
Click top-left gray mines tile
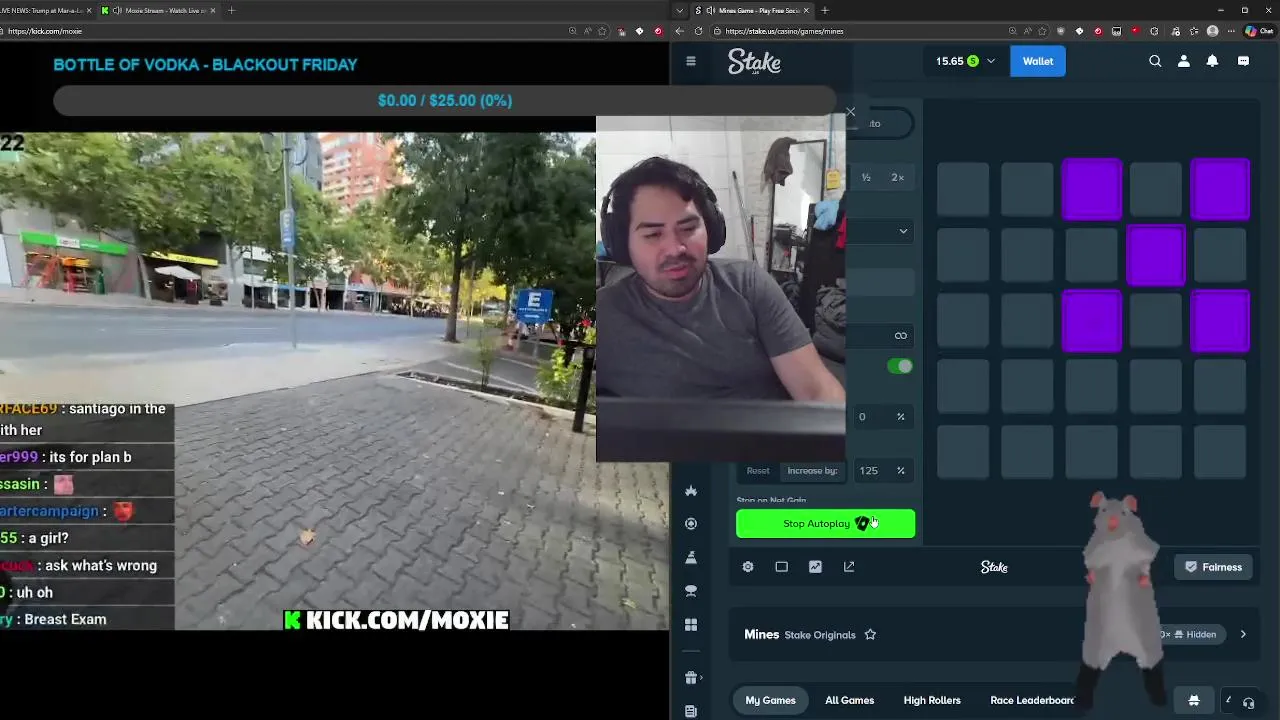(963, 189)
